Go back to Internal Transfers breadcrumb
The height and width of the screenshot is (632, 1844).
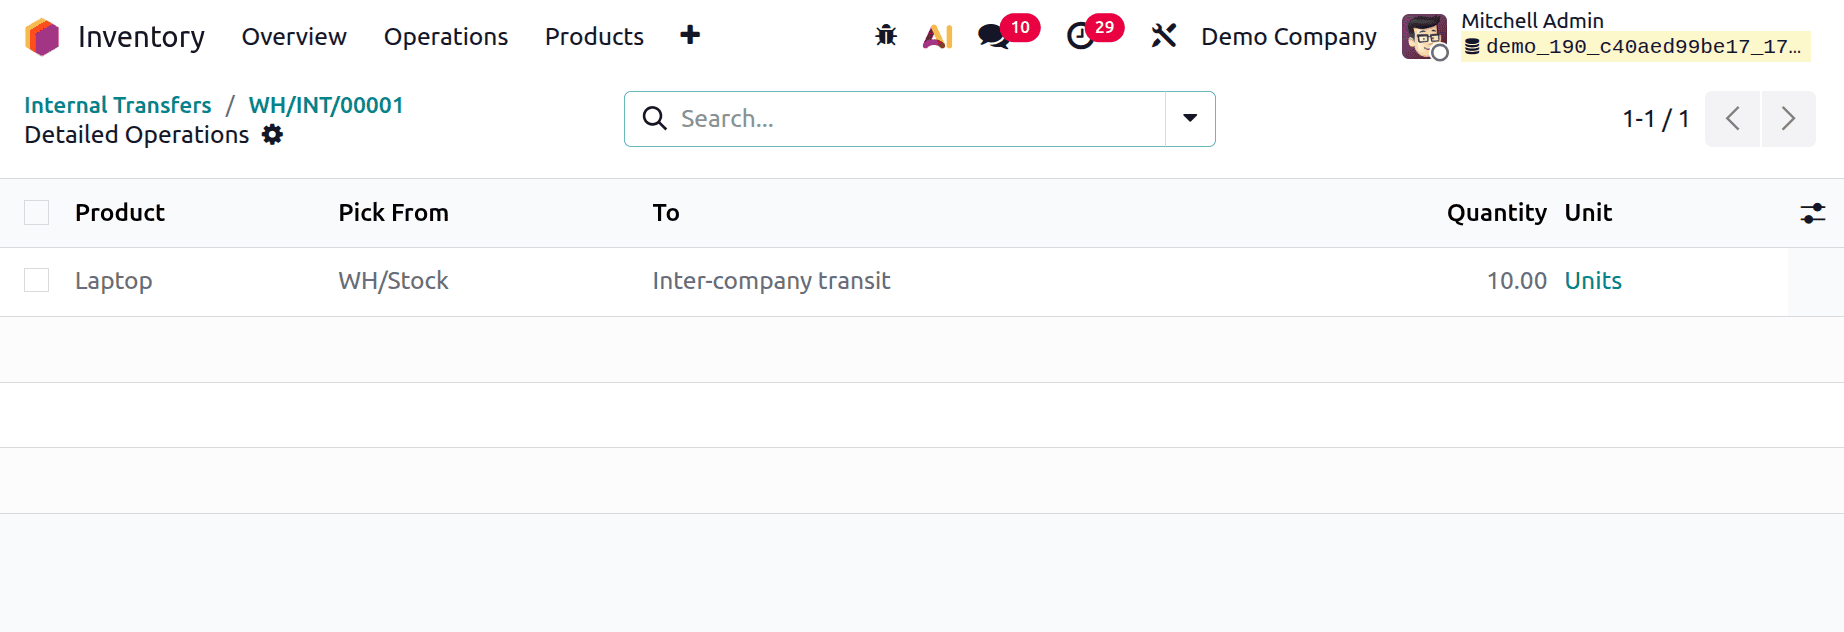pos(118,105)
